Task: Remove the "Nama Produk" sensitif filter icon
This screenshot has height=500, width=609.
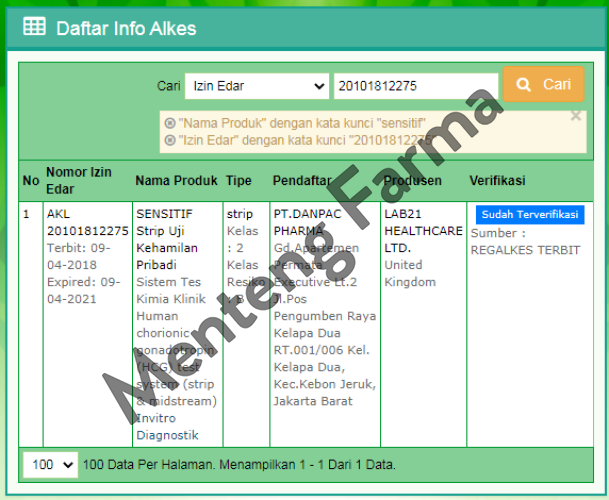Action: coord(170,123)
